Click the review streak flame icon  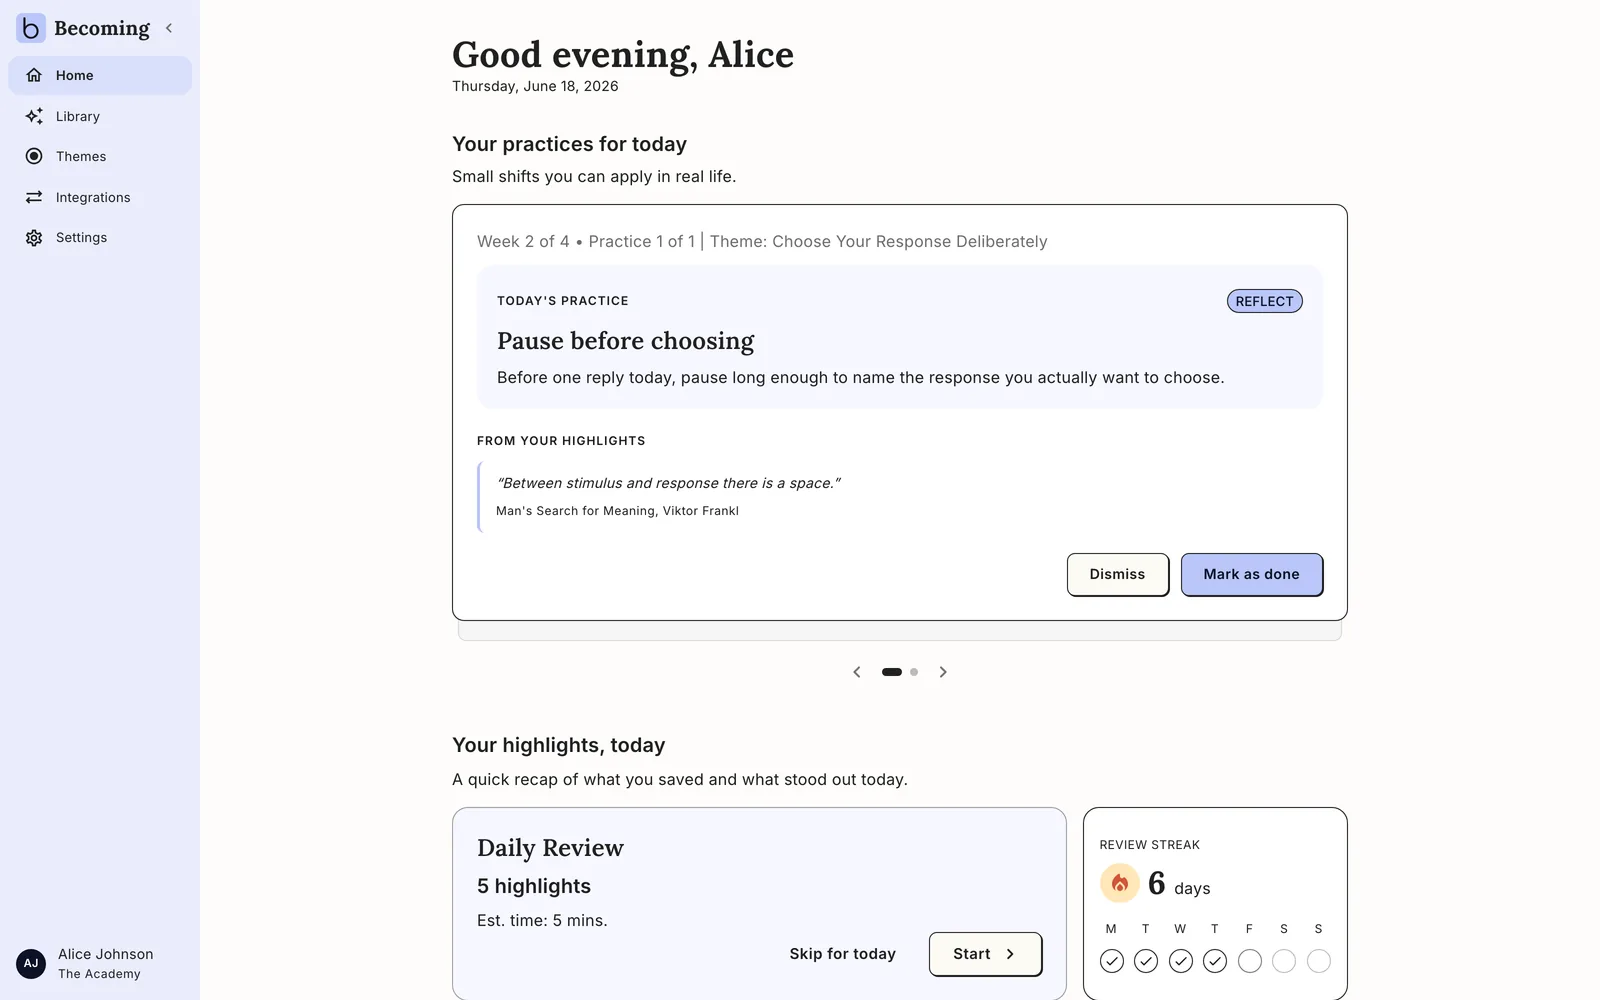point(1120,883)
